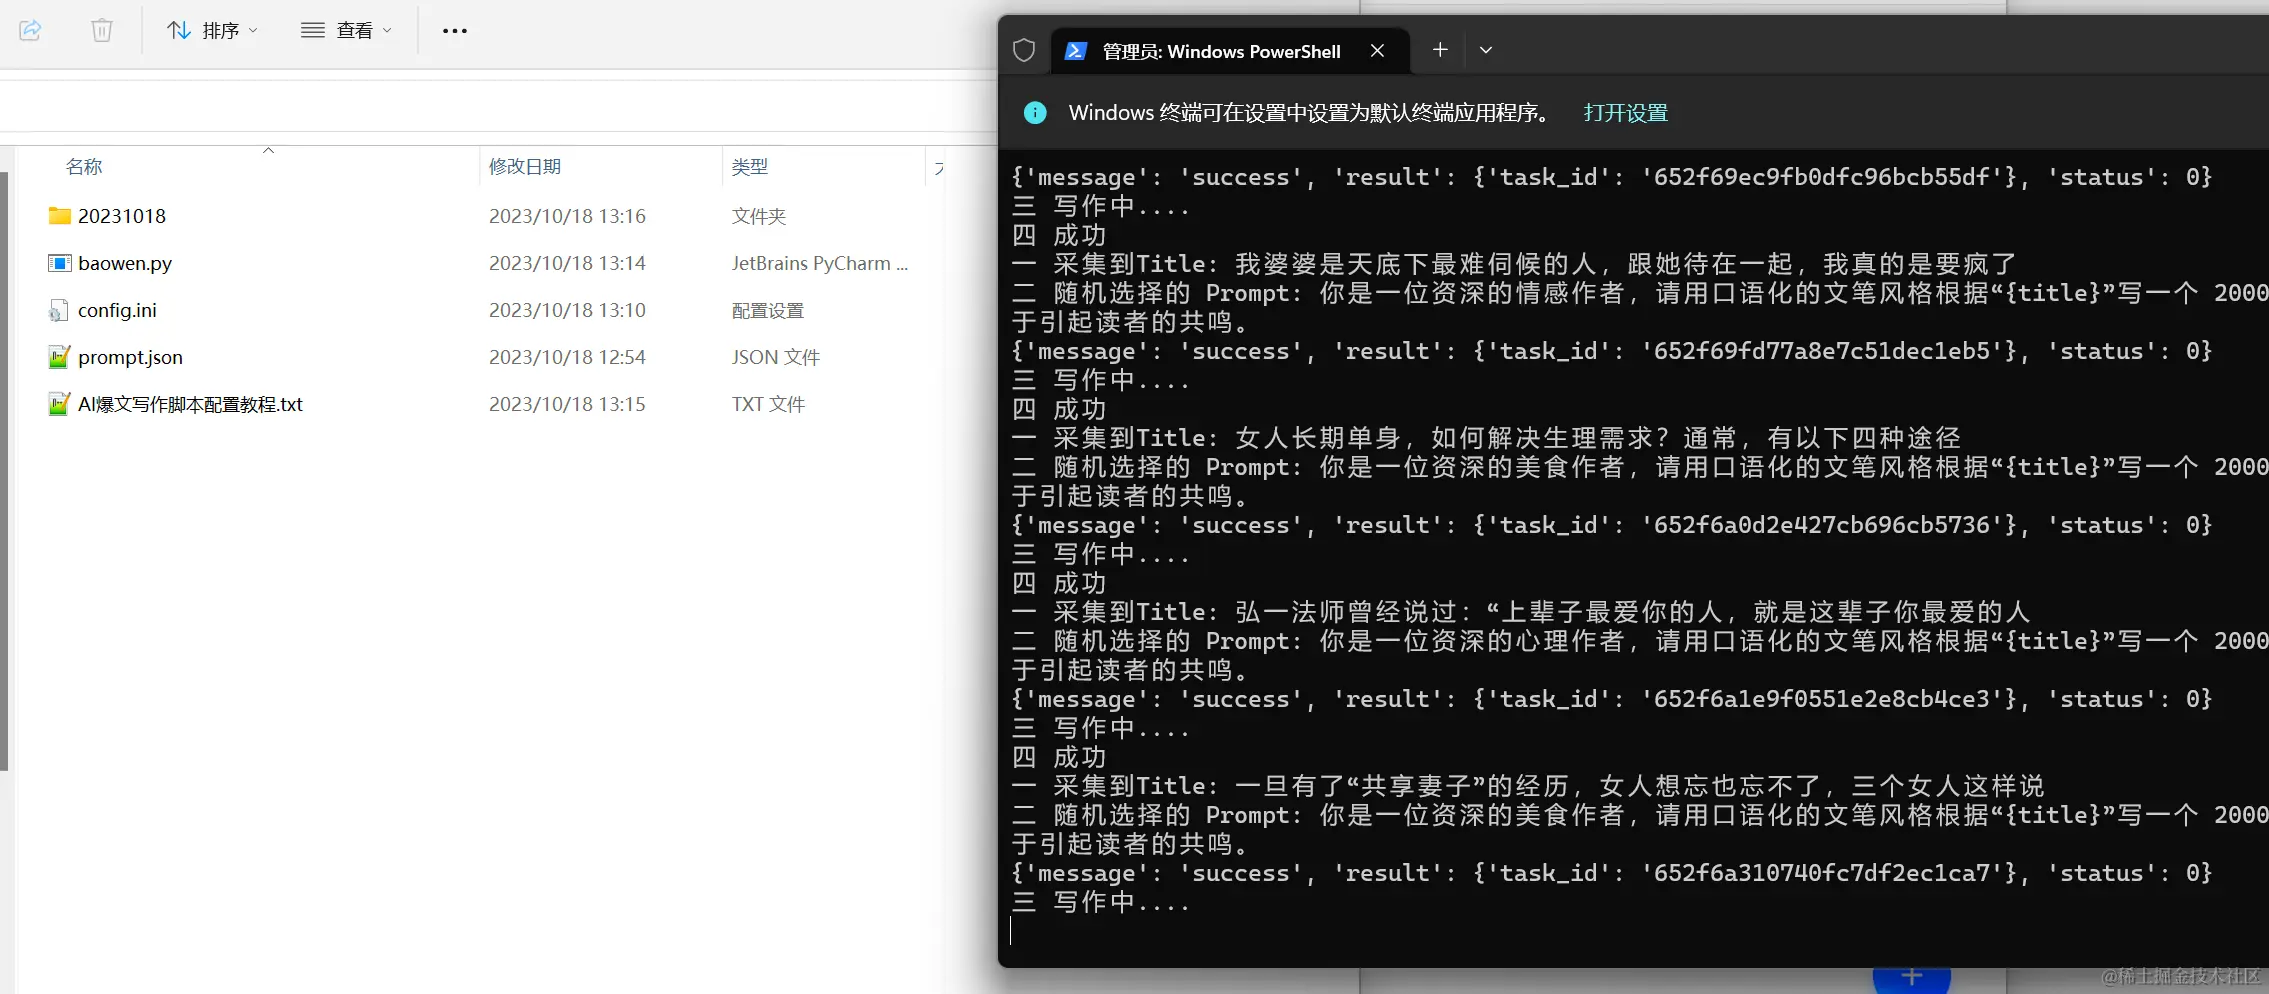Switch to 管理员: Windows PowerShell tab
The width and height of the screenshot is (2269, 994).
[x=1221, y=51]
